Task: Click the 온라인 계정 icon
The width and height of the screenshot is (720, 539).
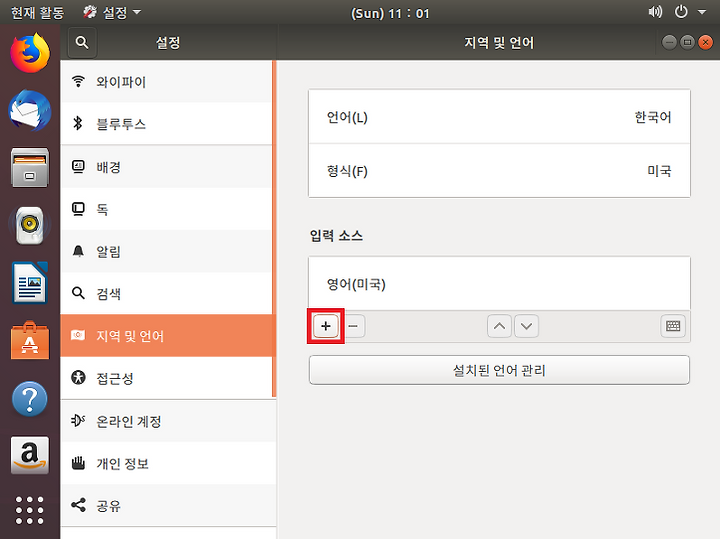Action: click(79, 420)
